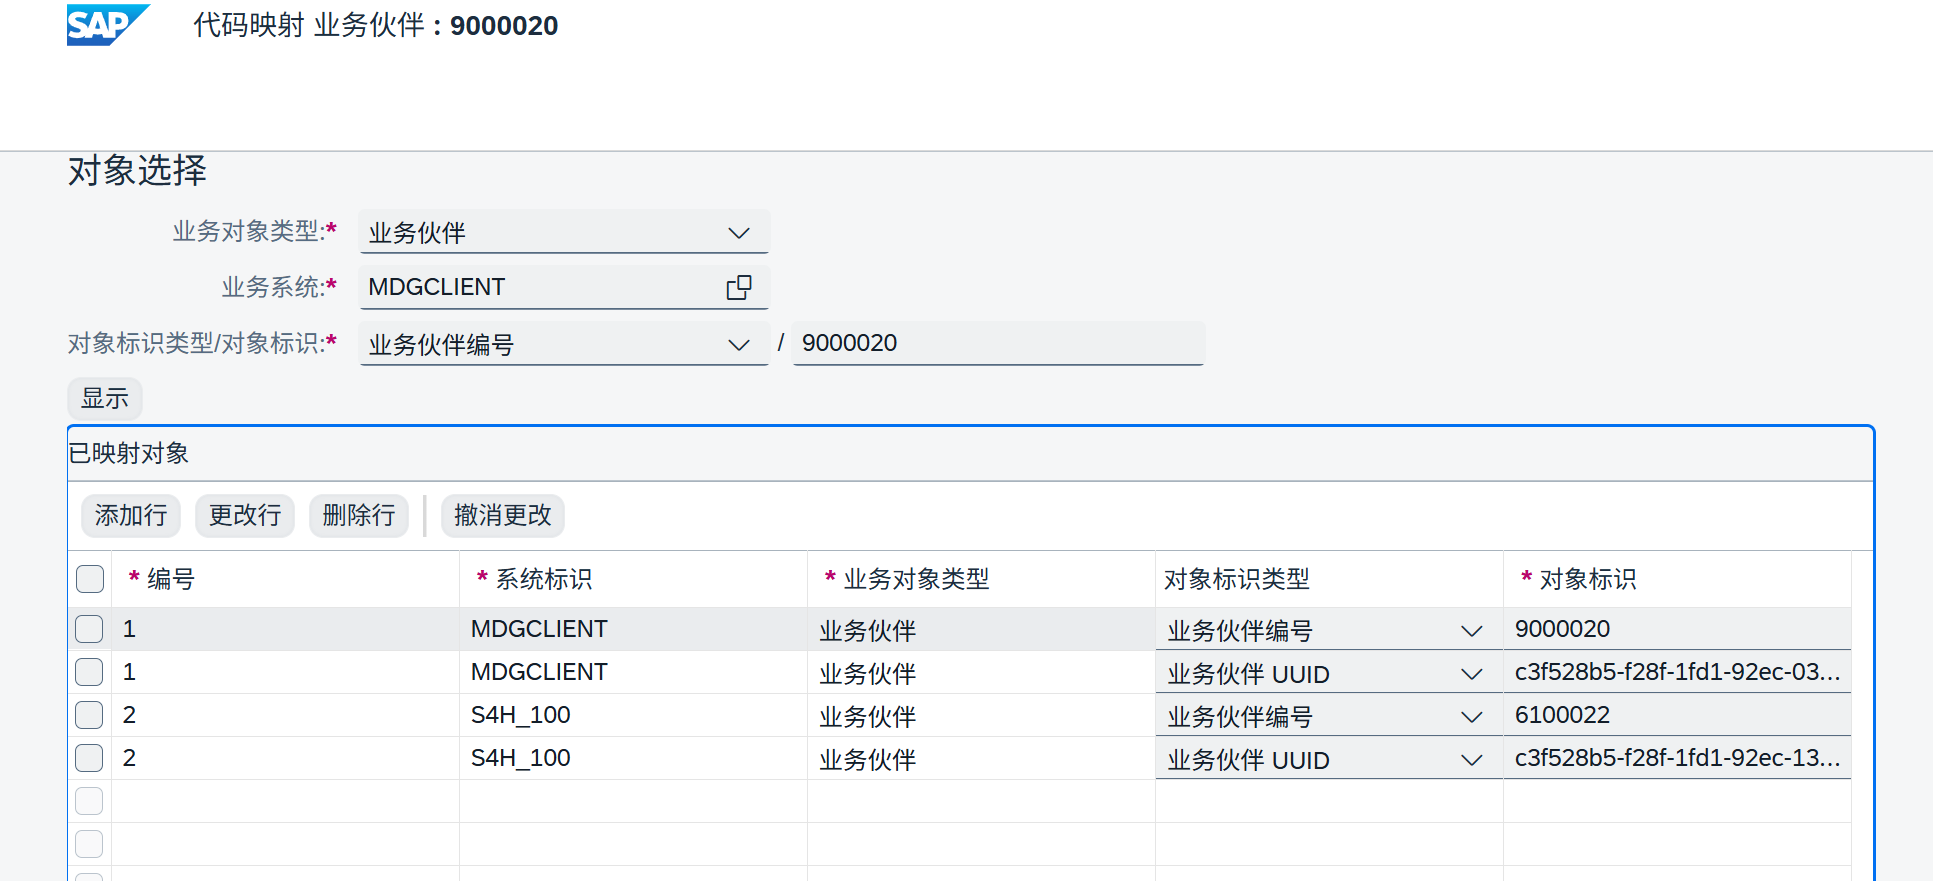Select the S4H_100 业务伙伴 UUID row checkbox
The width and height of the screenshot is (1933, 881).
[x=89, y=758]
